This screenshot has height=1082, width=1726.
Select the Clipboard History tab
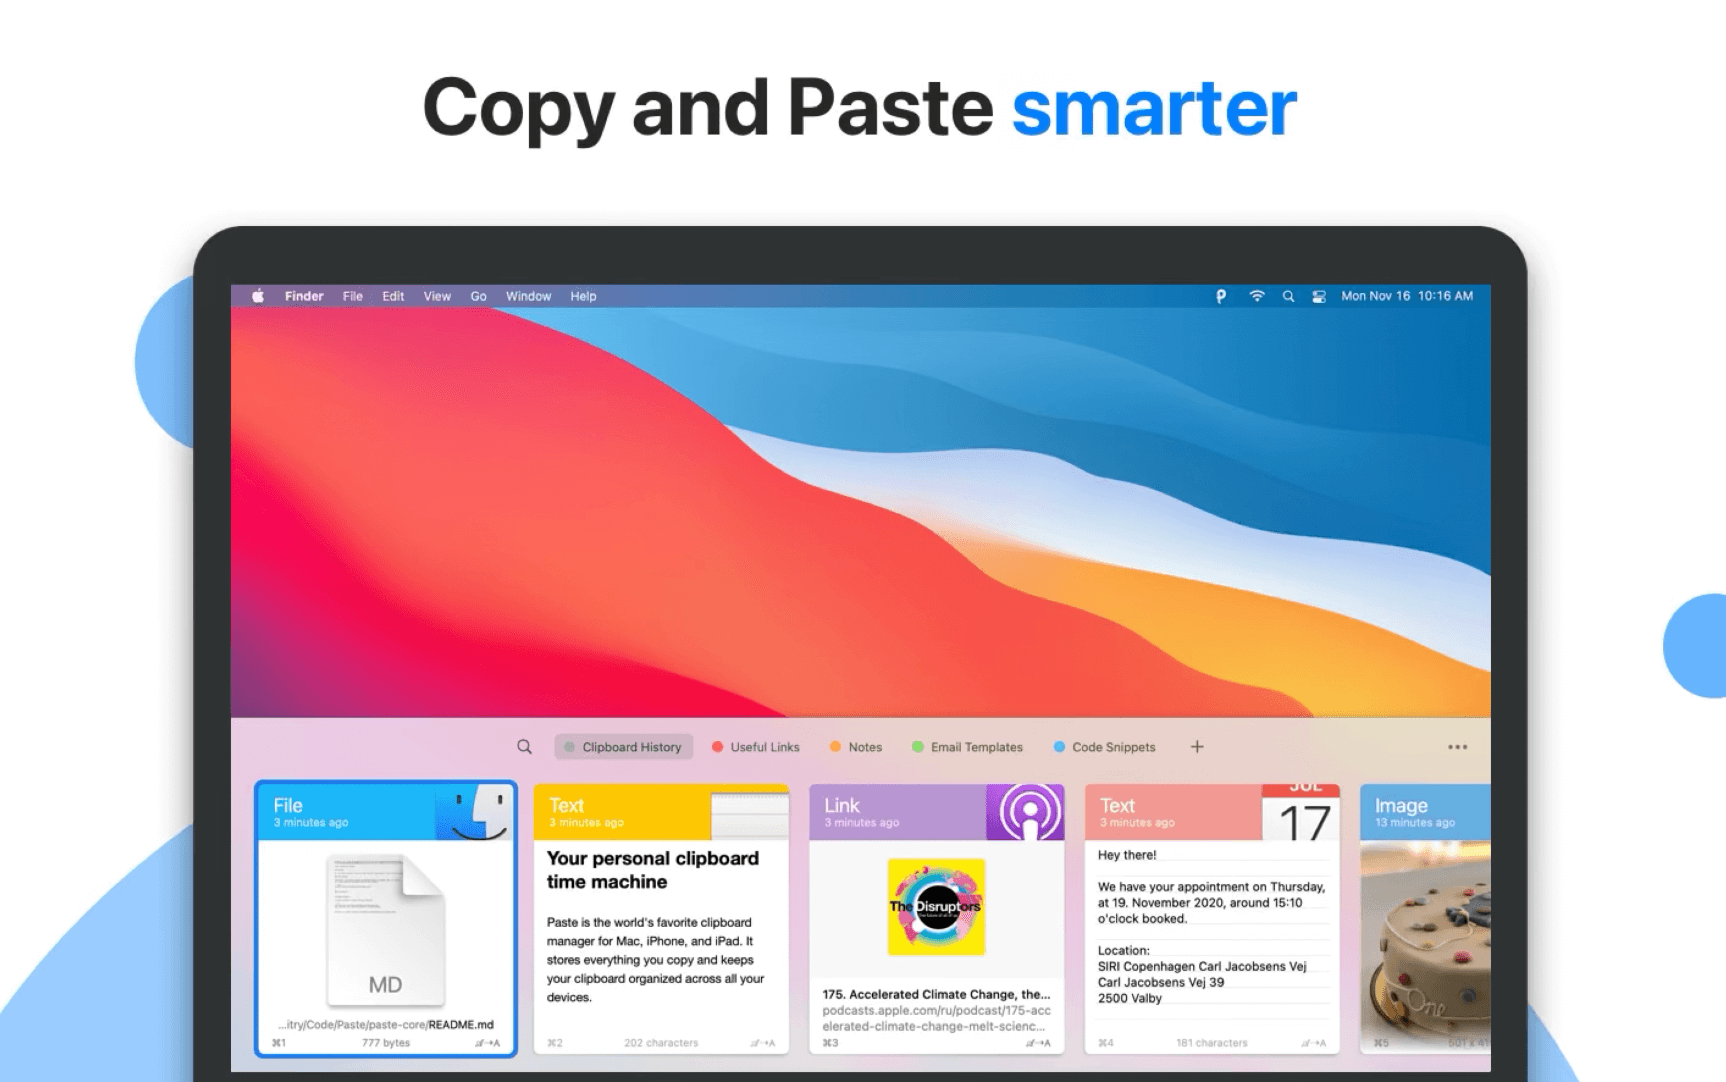623,747
